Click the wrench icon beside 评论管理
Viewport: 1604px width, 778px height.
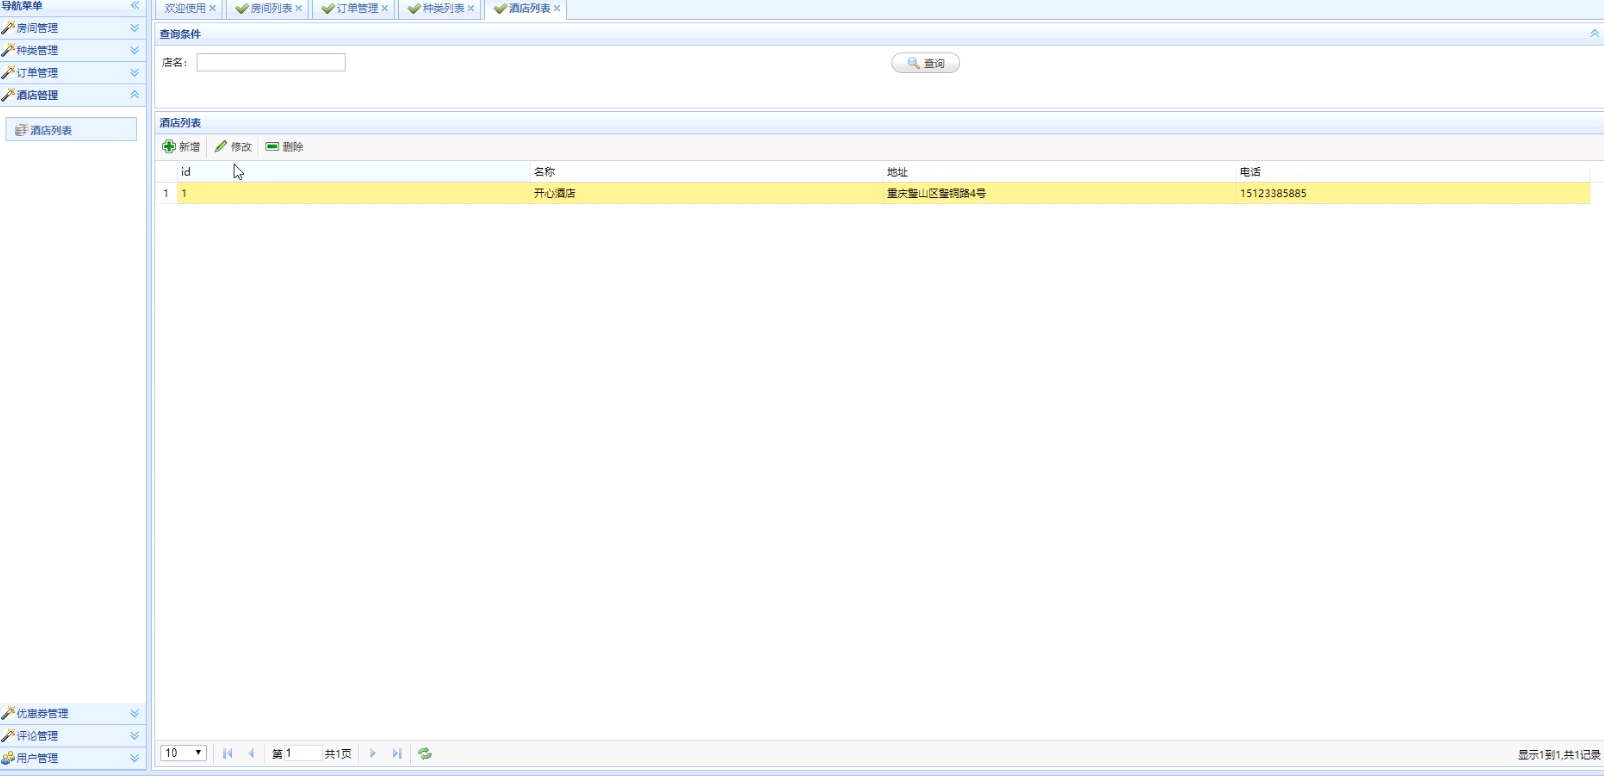click(8, 735)
